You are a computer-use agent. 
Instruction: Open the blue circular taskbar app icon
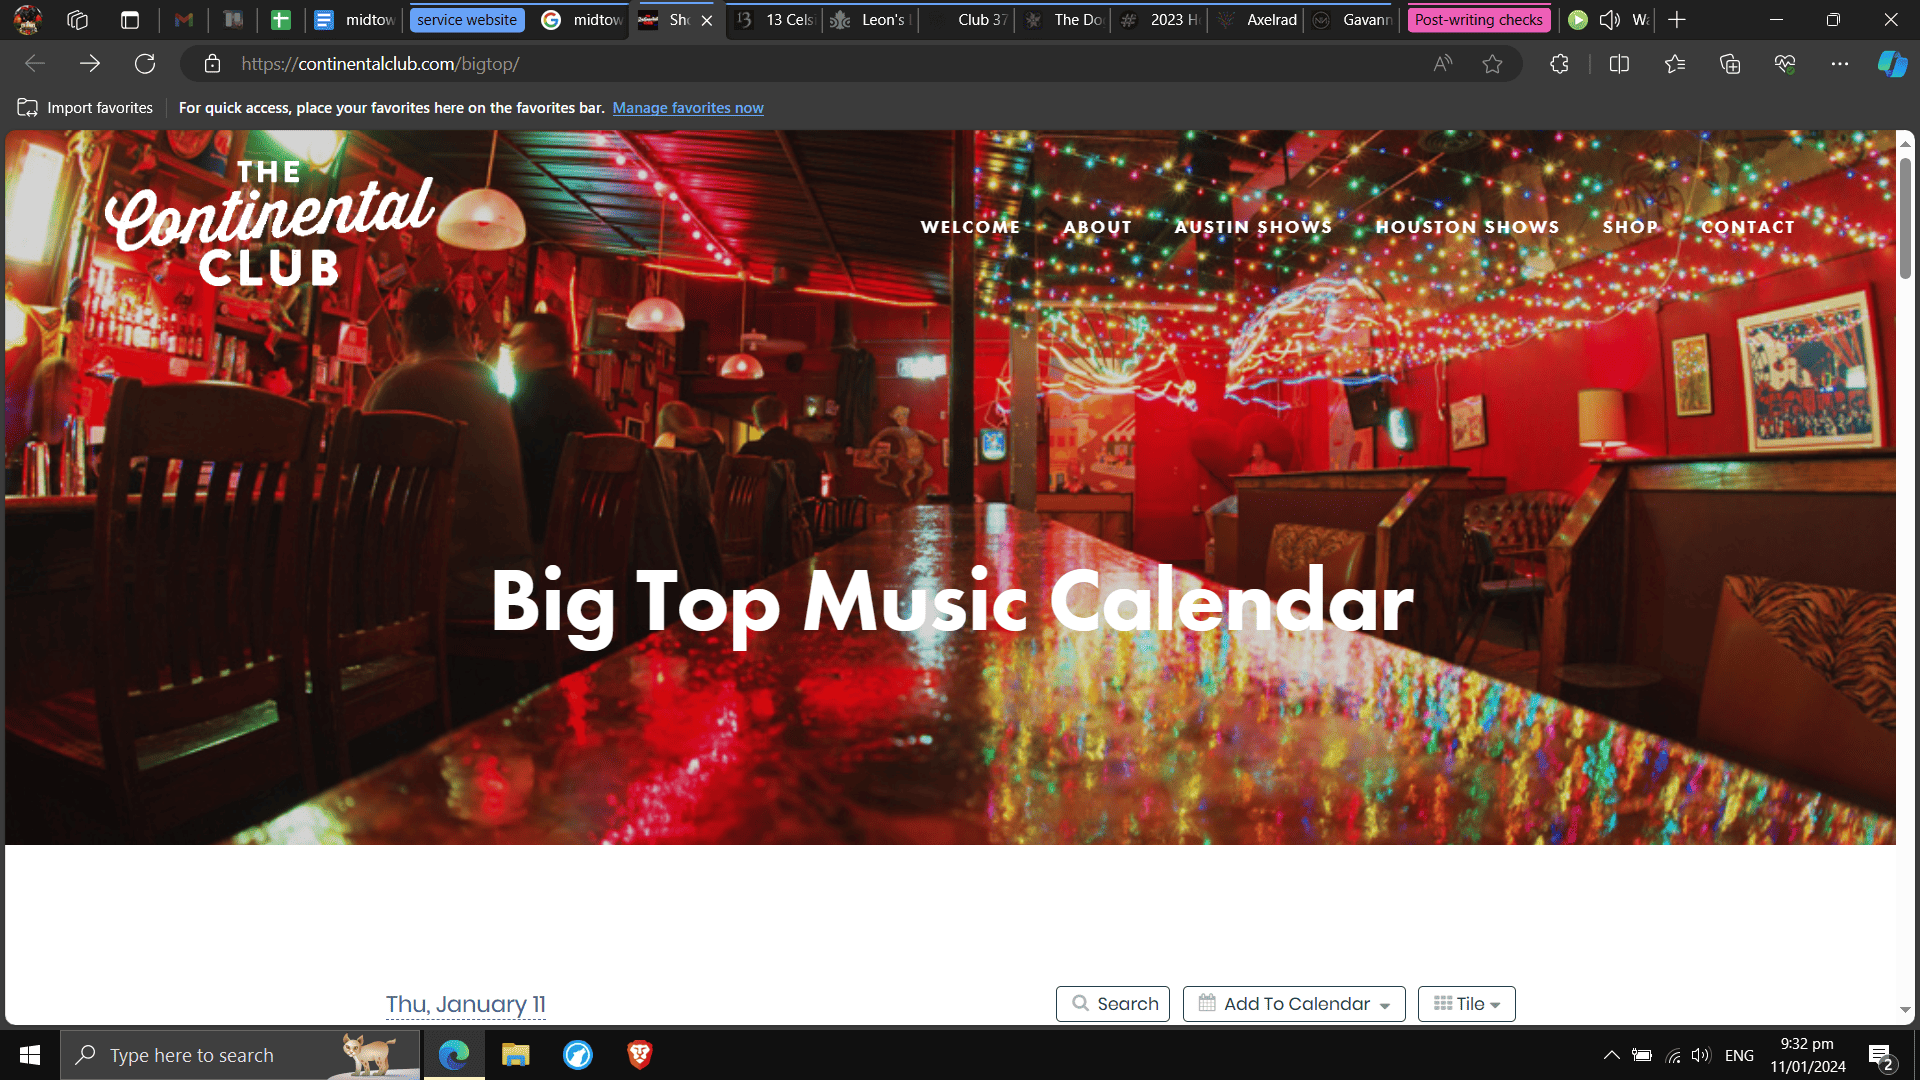pyautogui.click(x=578, y=1055)
